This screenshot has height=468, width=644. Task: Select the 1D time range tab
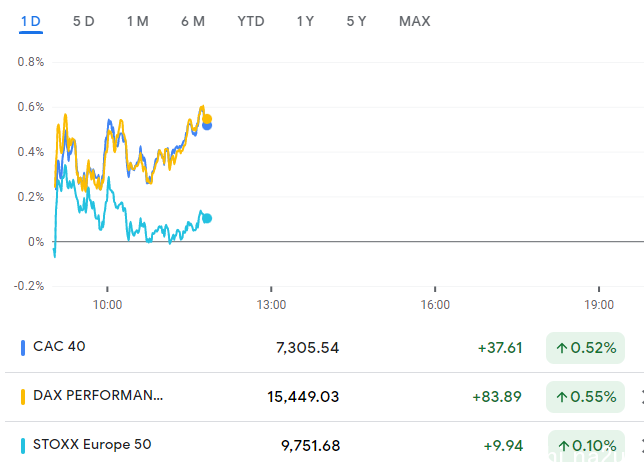(x=31, y=21)
